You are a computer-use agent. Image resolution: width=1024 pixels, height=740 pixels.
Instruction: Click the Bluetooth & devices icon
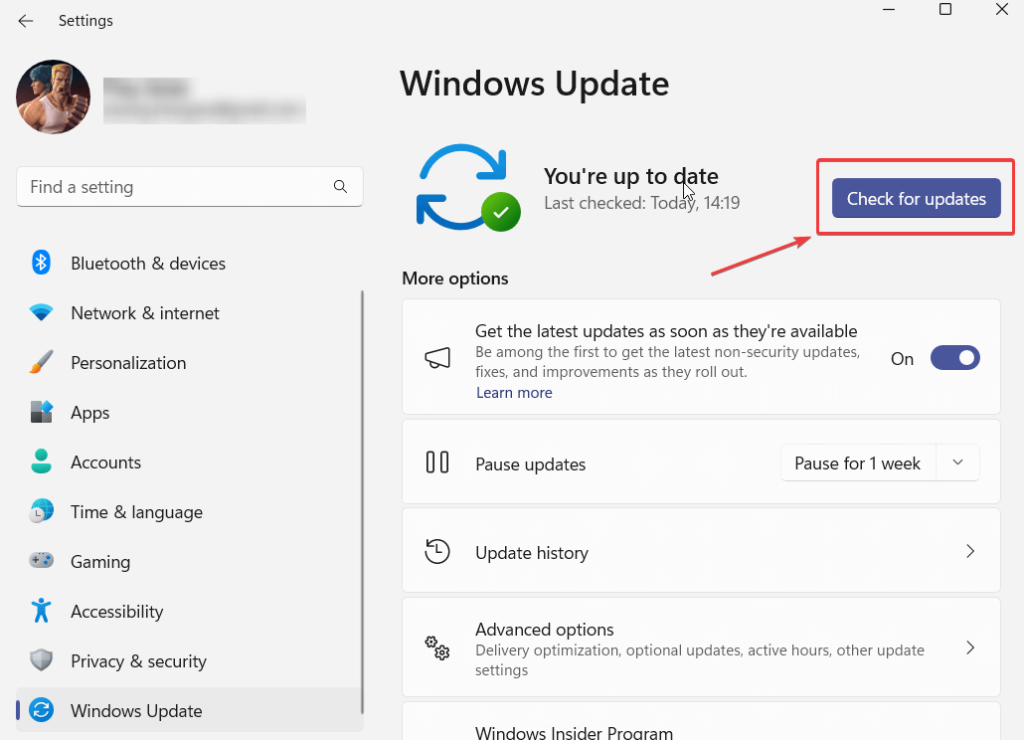click(x=41, y=263)
